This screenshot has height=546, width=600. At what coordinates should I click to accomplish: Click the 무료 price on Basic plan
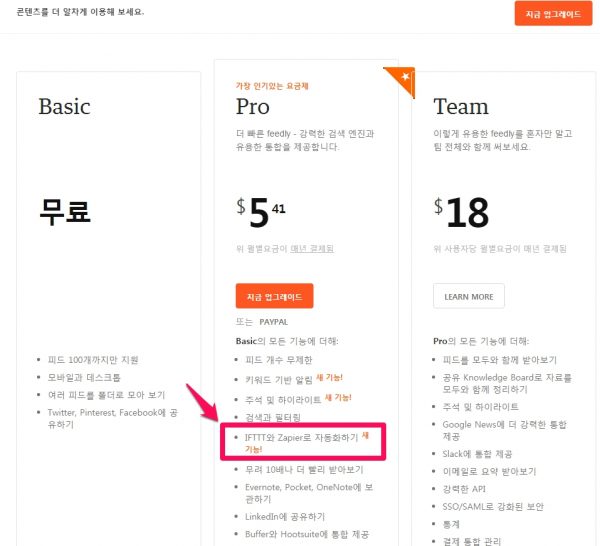point(65,211)
